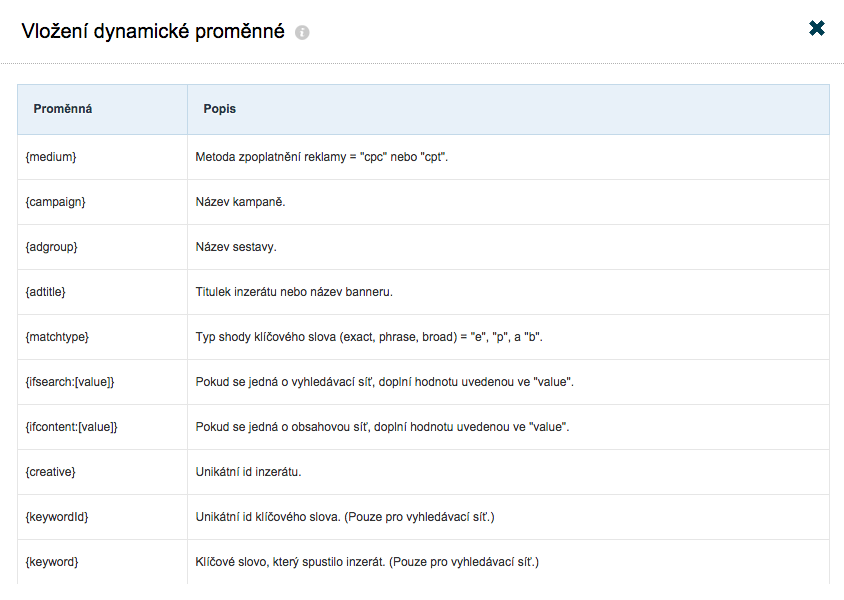Click the Popis column header

(x=220, y=109)
